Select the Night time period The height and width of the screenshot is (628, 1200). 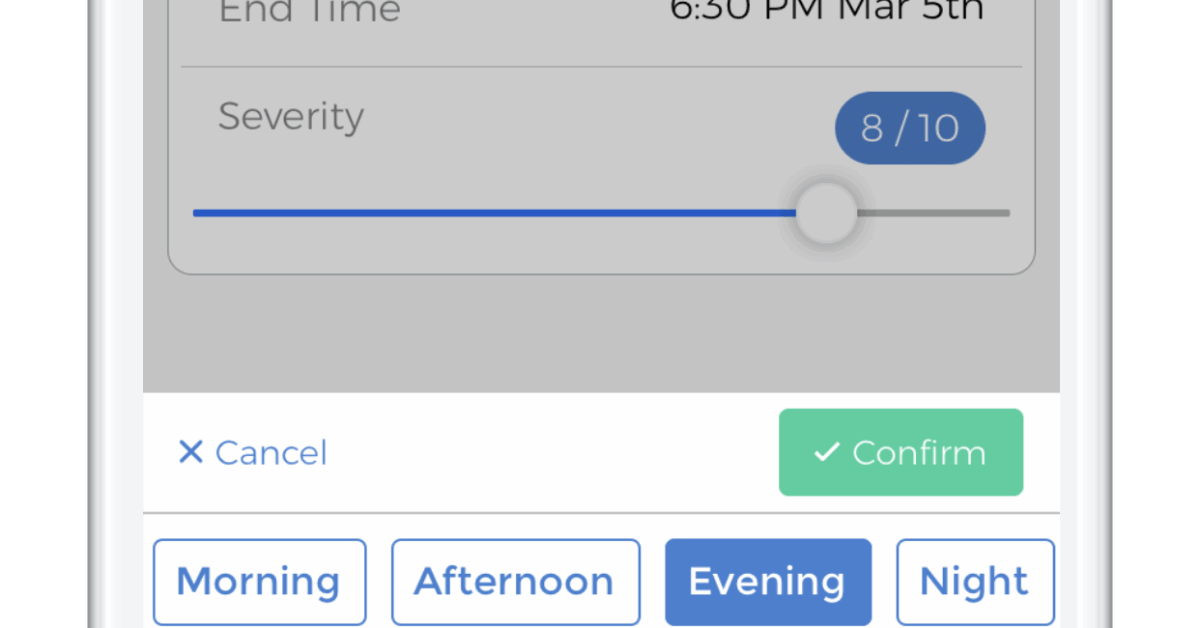pos(975,581)
